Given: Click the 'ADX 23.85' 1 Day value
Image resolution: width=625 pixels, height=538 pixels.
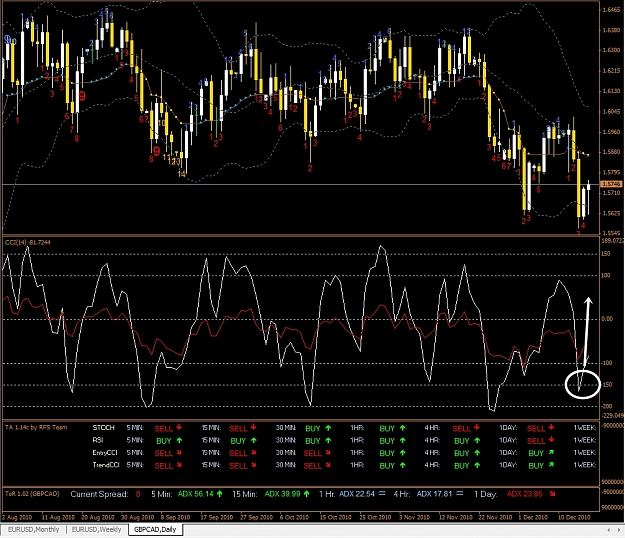Looking at the screenshot, I should click(x=525, y=494).
